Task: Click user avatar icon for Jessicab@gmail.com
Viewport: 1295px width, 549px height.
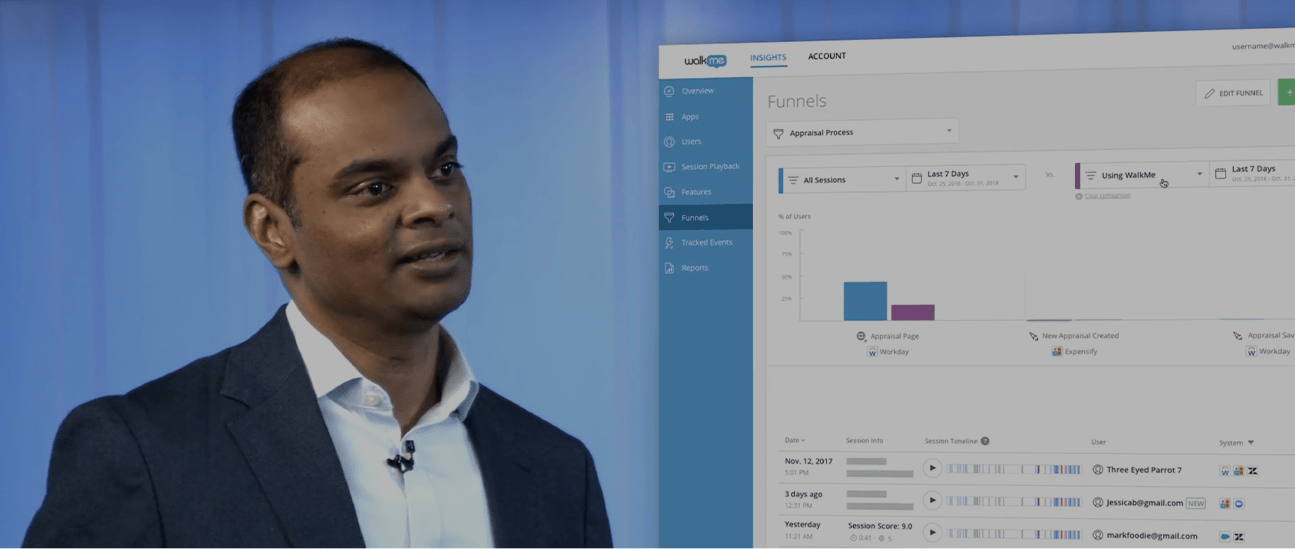Action: 1097,503
